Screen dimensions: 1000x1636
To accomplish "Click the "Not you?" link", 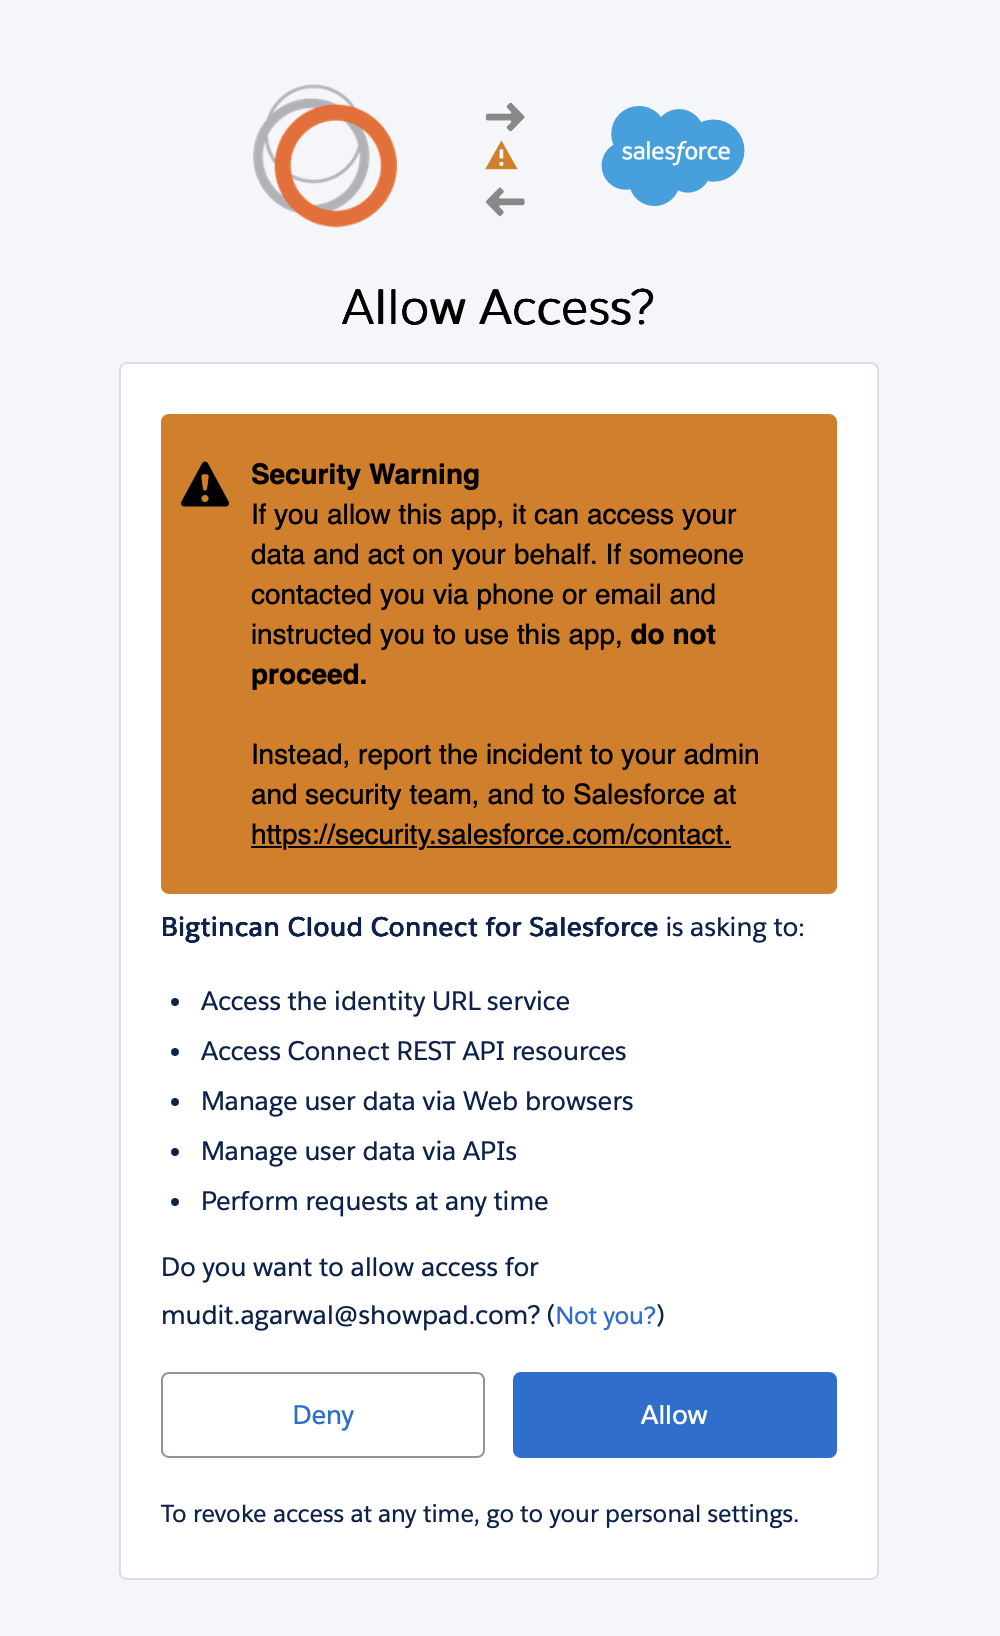I will pos(606,1315).
